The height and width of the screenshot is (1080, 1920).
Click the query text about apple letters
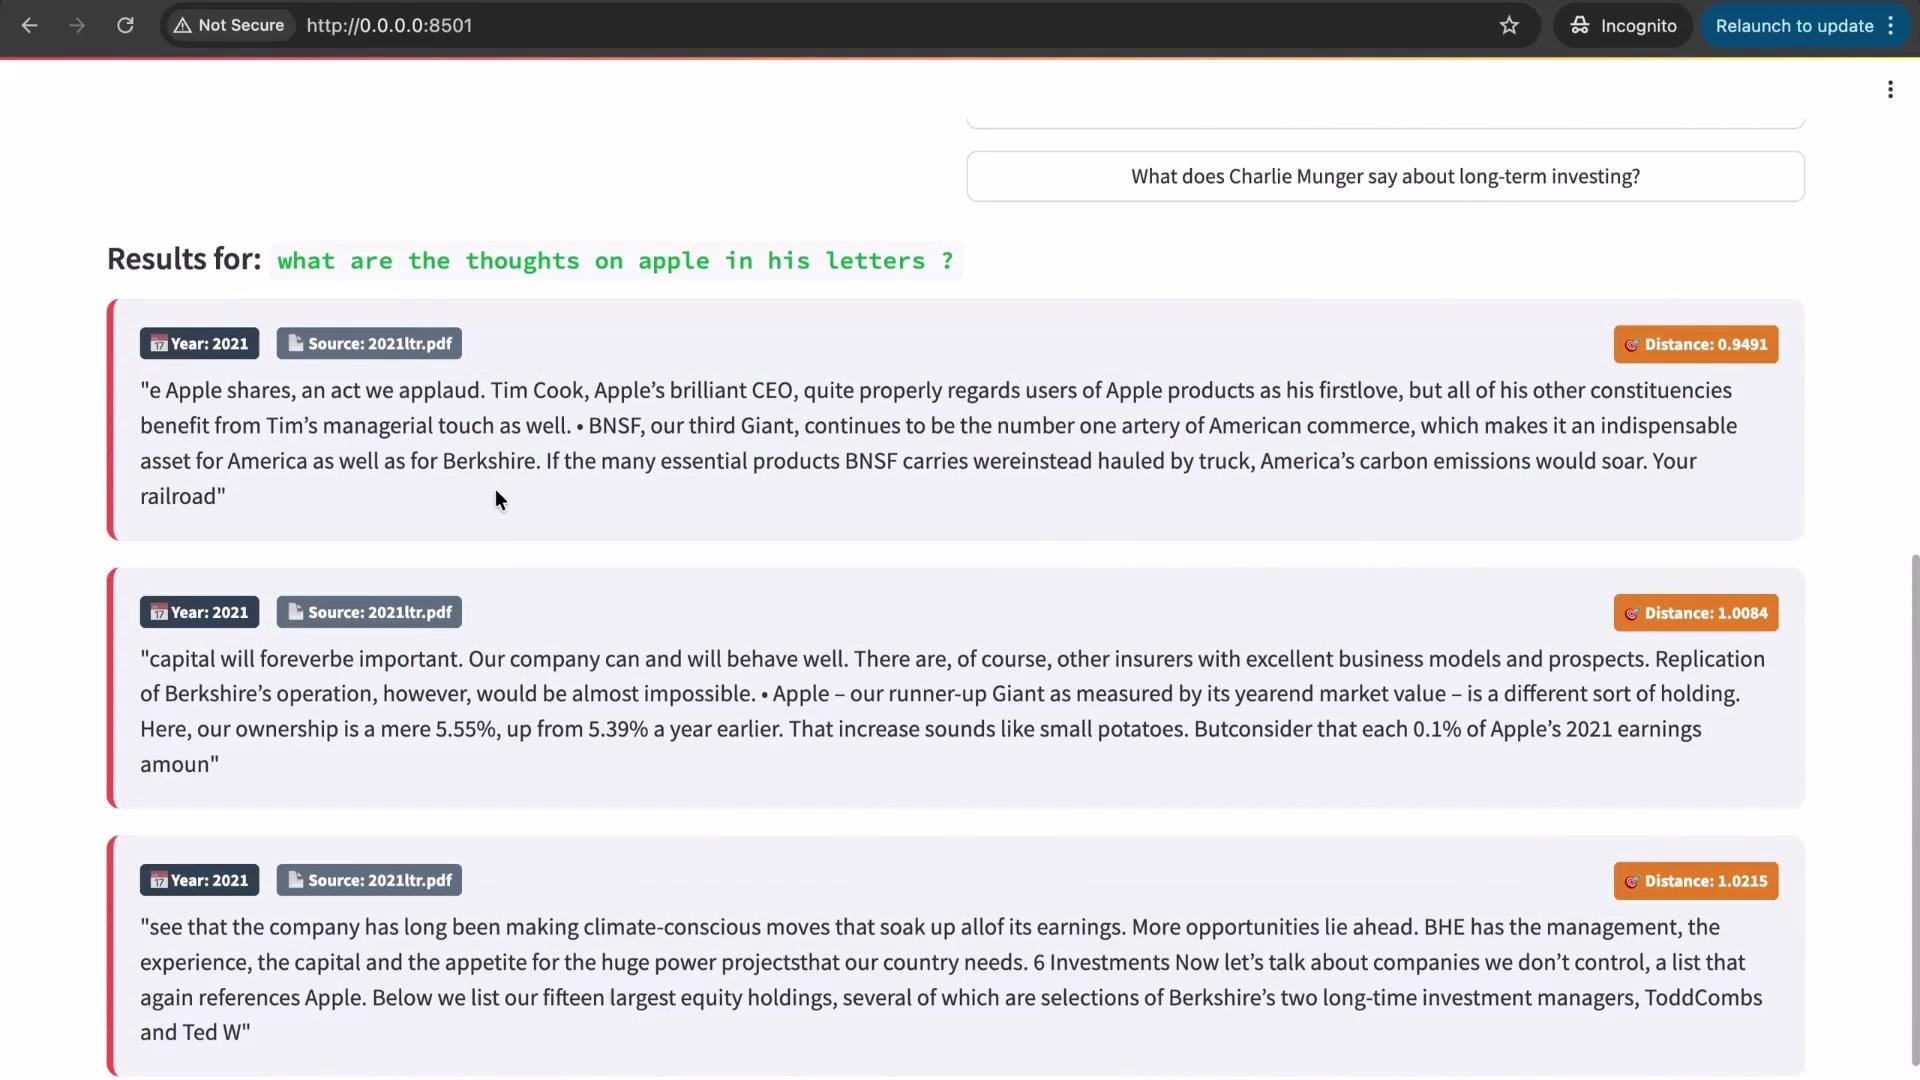click(615, 261)
